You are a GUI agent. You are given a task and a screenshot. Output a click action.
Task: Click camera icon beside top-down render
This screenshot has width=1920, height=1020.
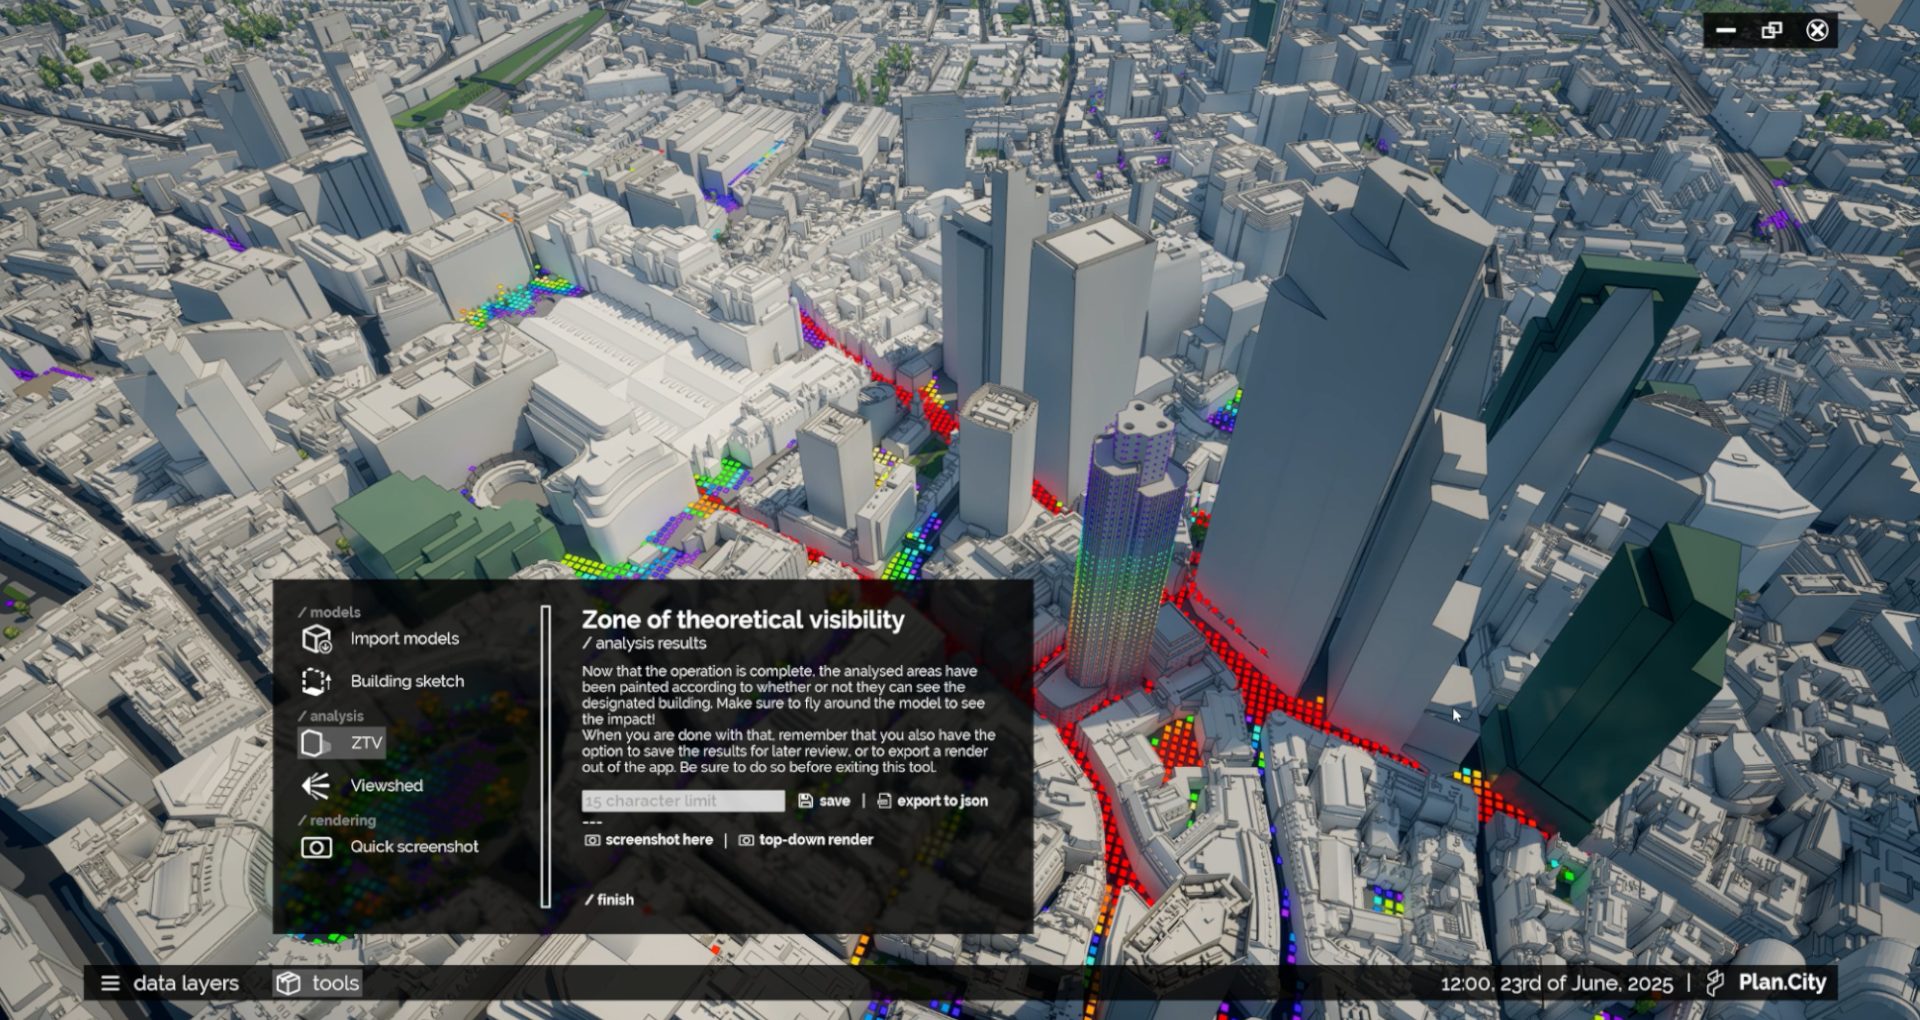(746, 840)
